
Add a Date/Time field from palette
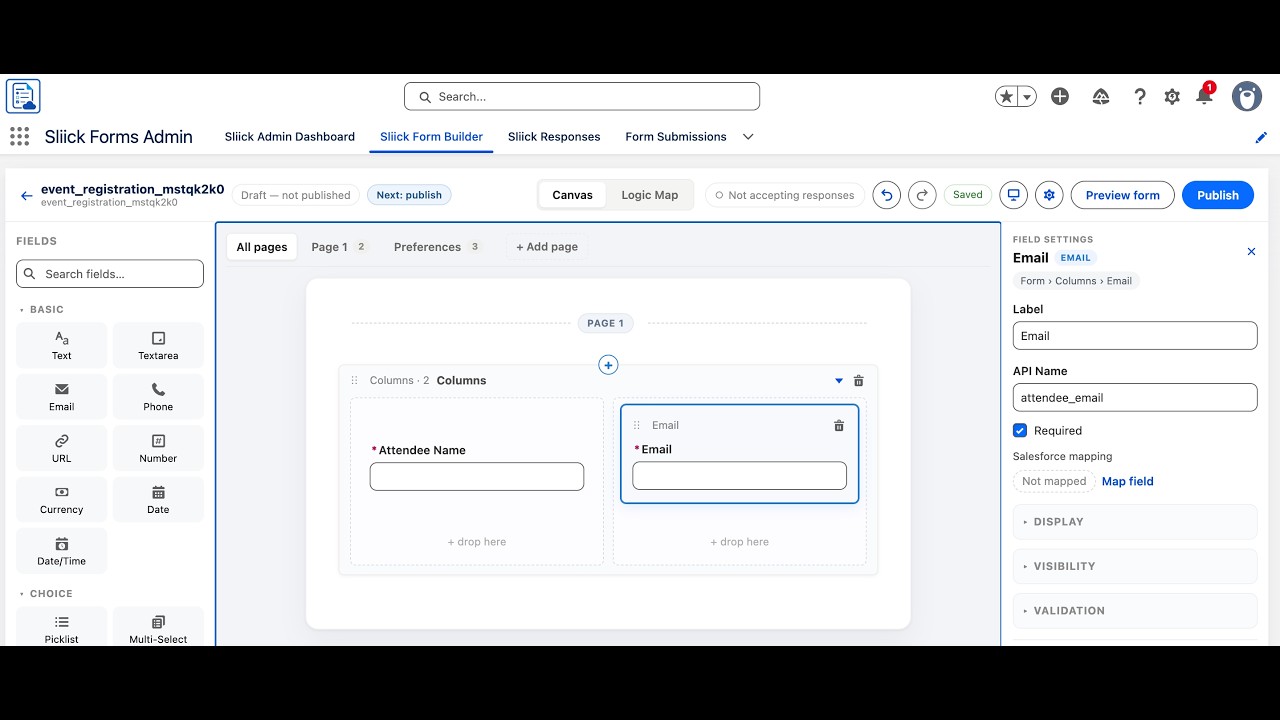62,551
